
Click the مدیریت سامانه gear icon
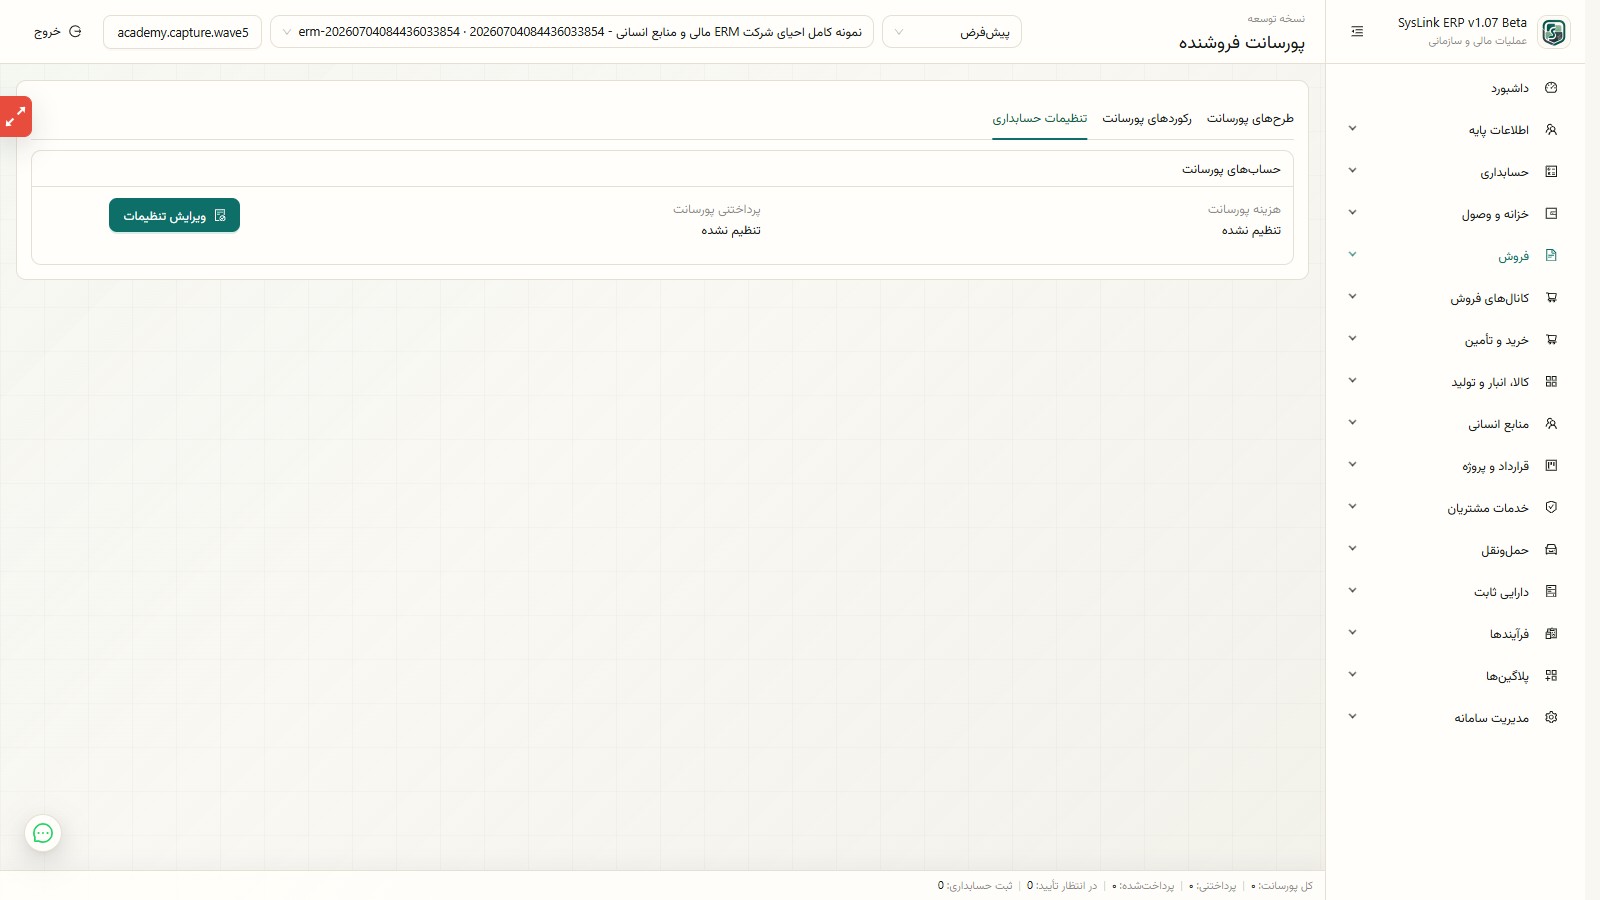pyautogui.click(x=1551, y=718)
